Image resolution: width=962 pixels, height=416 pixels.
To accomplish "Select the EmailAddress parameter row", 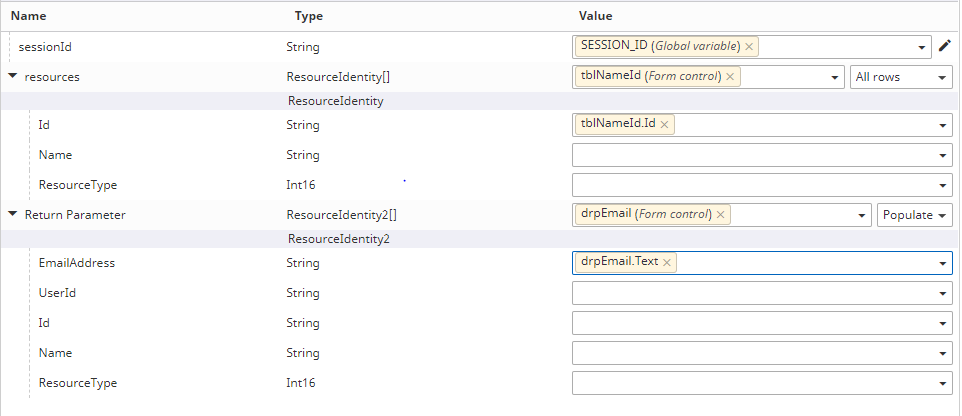I will (76, 263).
